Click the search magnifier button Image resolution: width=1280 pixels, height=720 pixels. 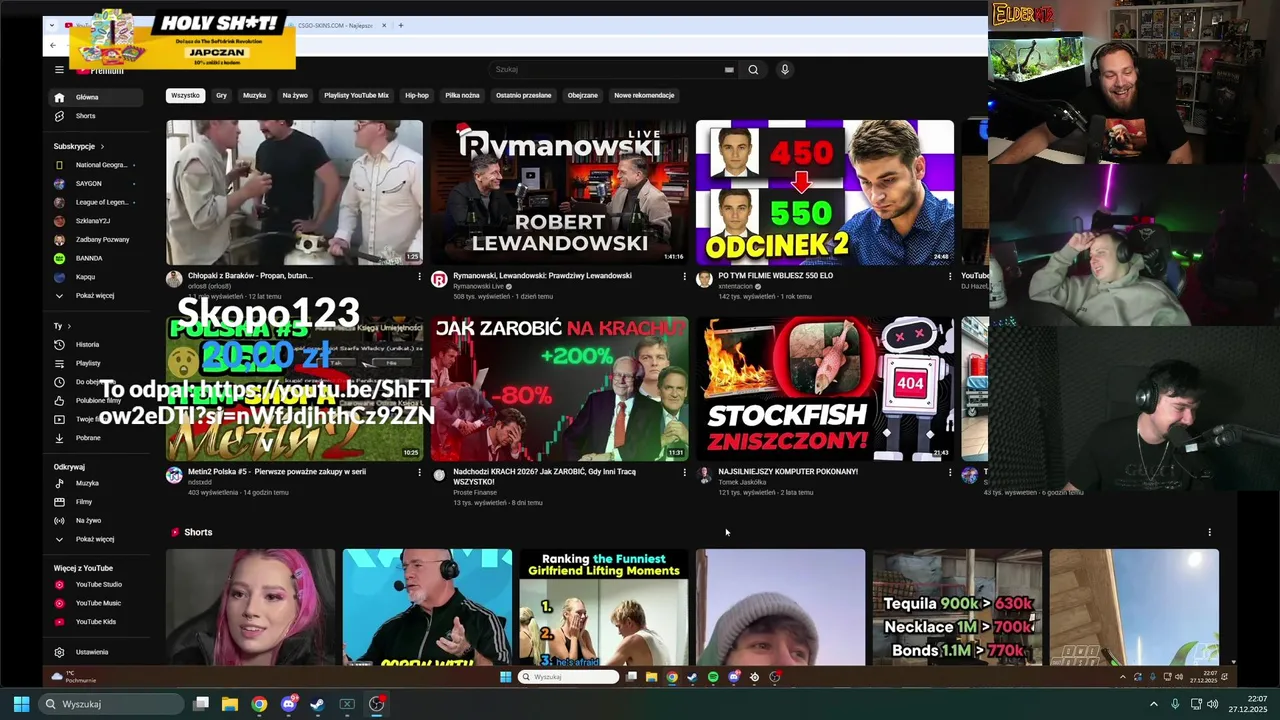point(753,70)
